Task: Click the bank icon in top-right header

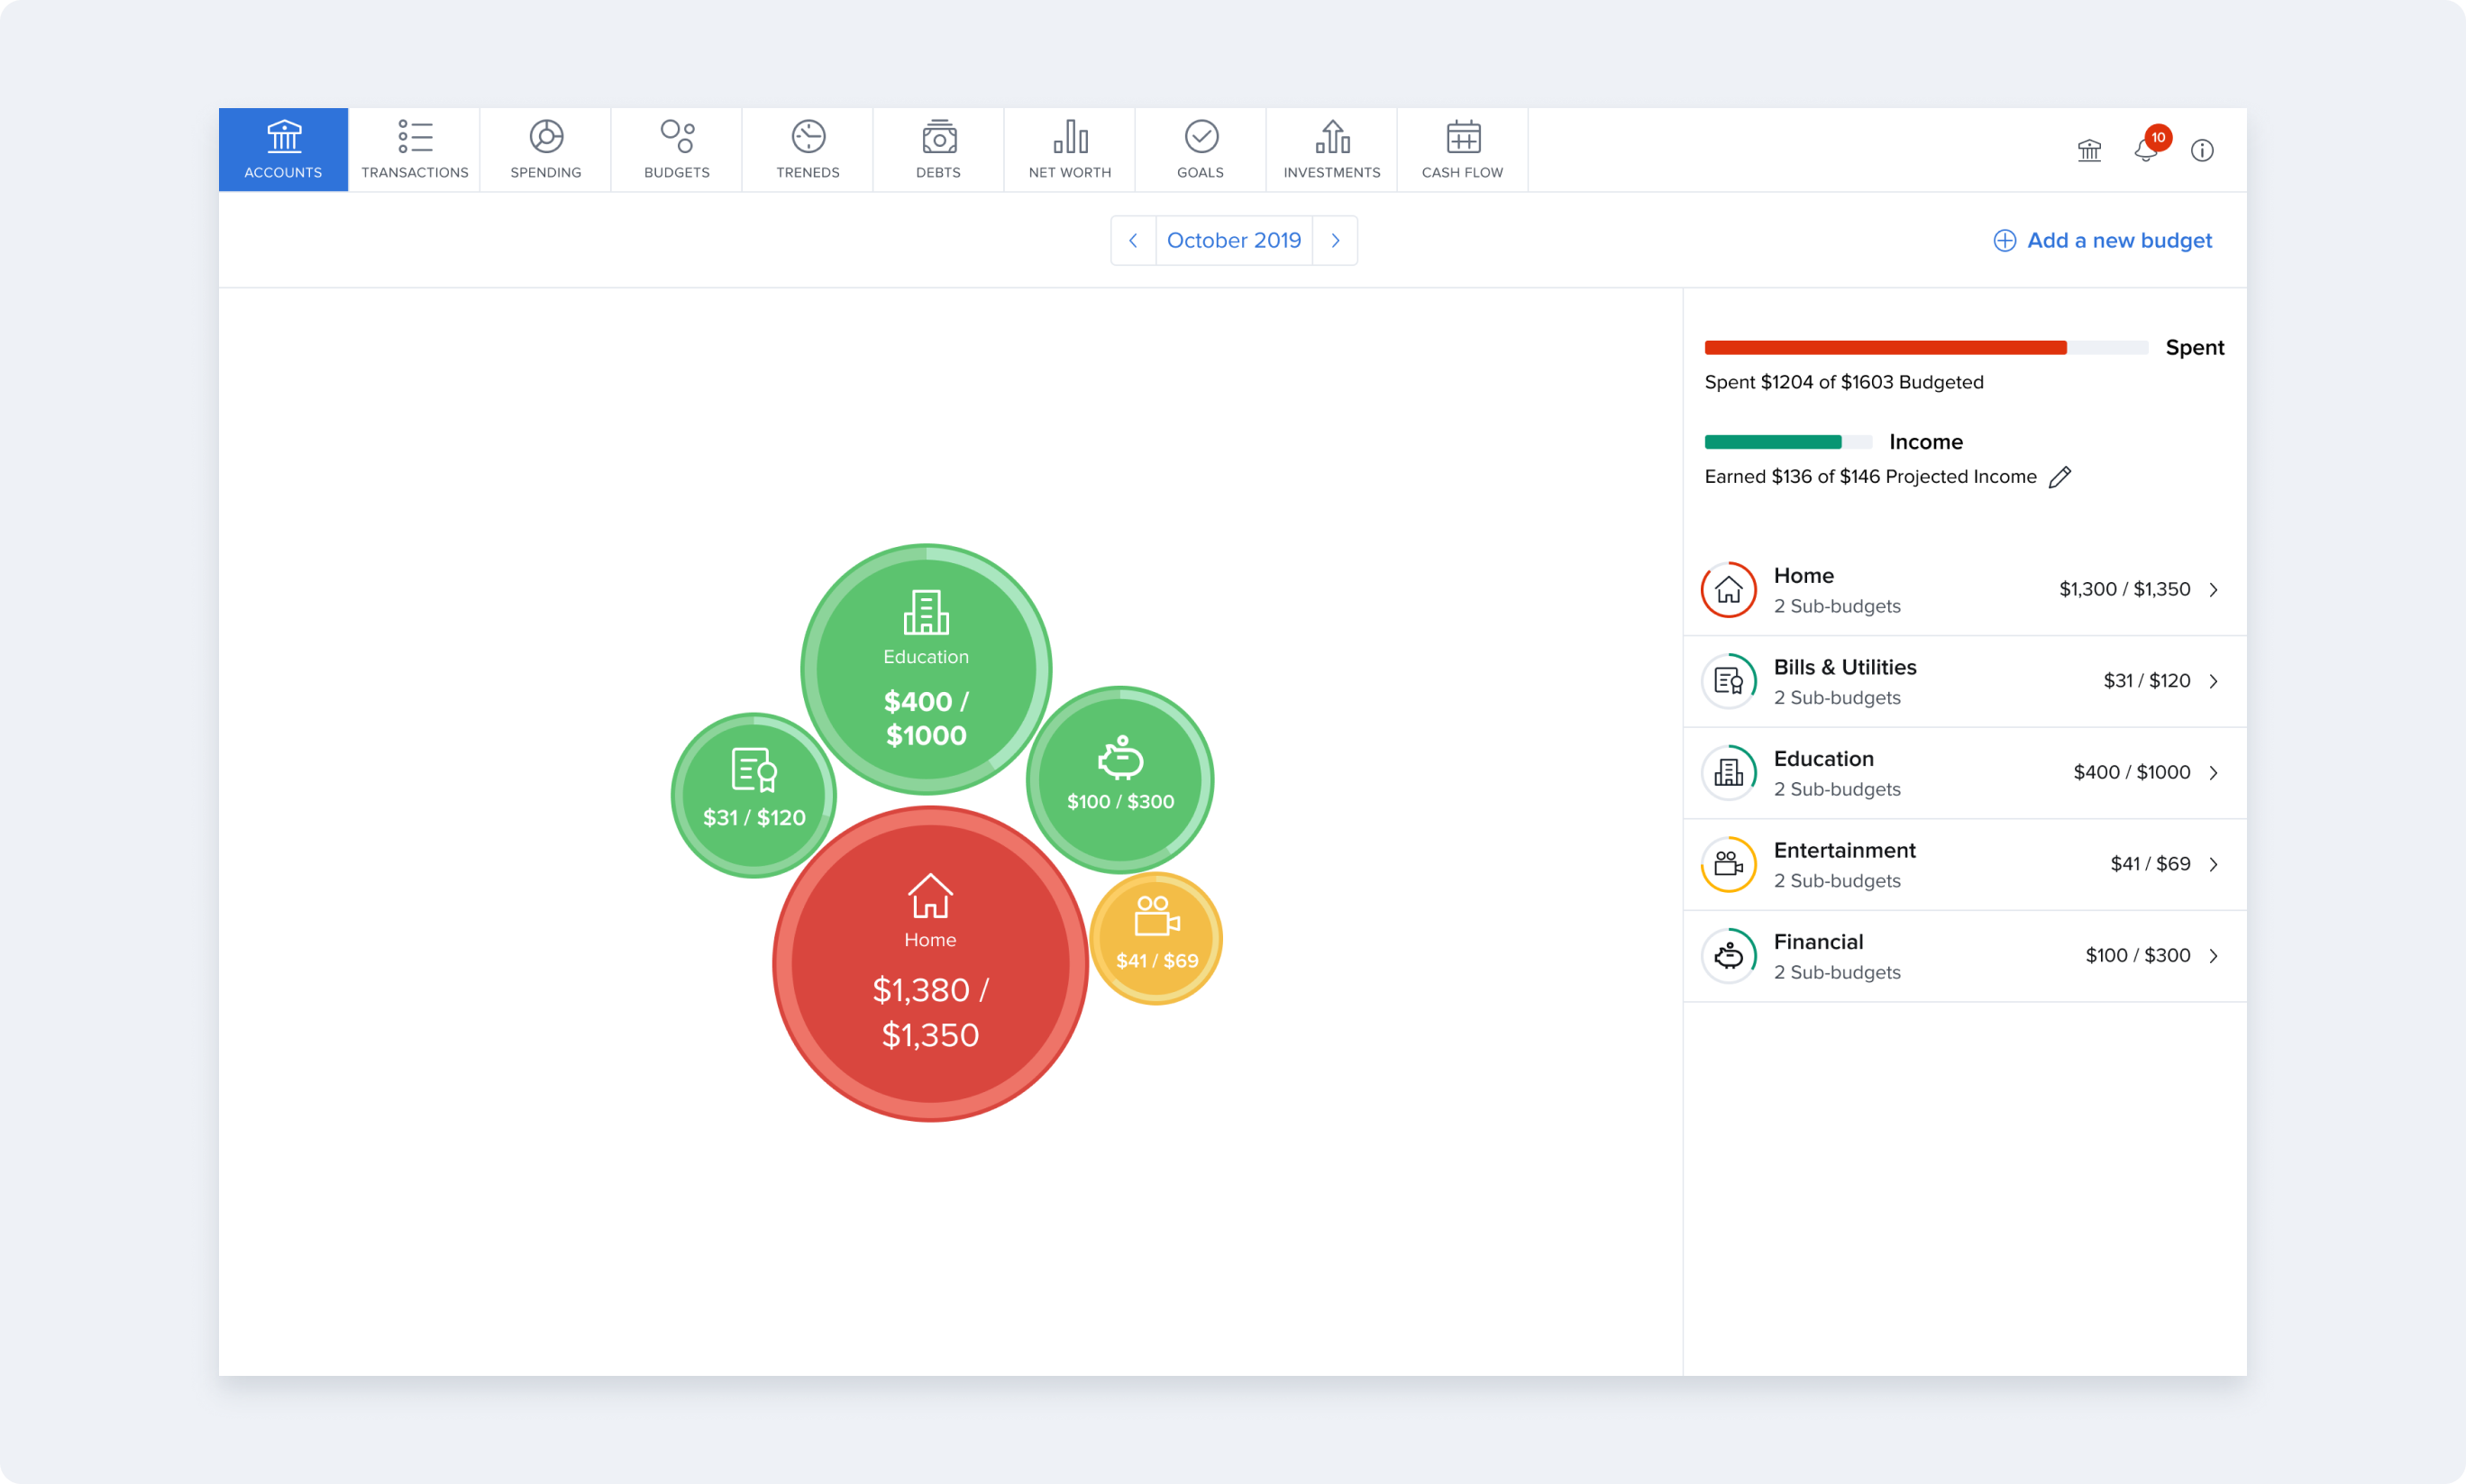Action: (x=2089, y=150)
